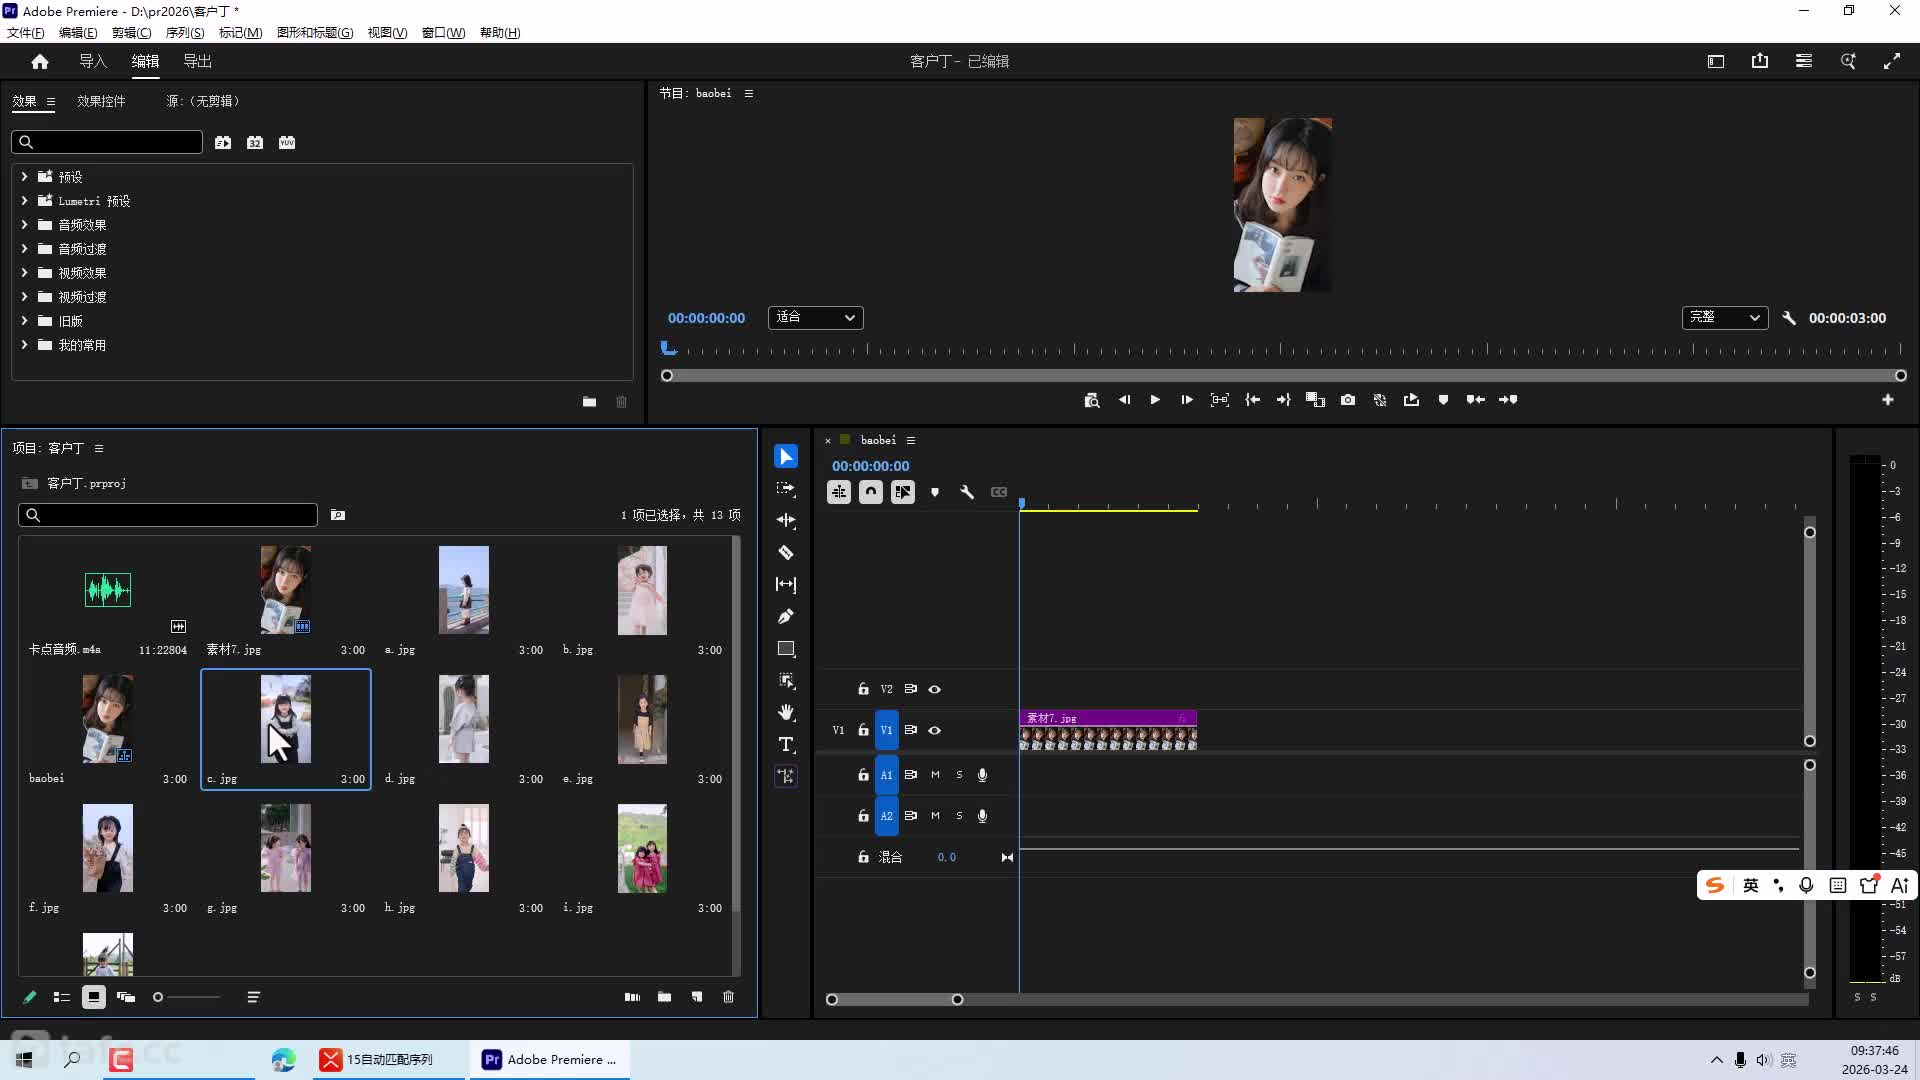Select the Selection tool arrow

click(x=786, y=457)
